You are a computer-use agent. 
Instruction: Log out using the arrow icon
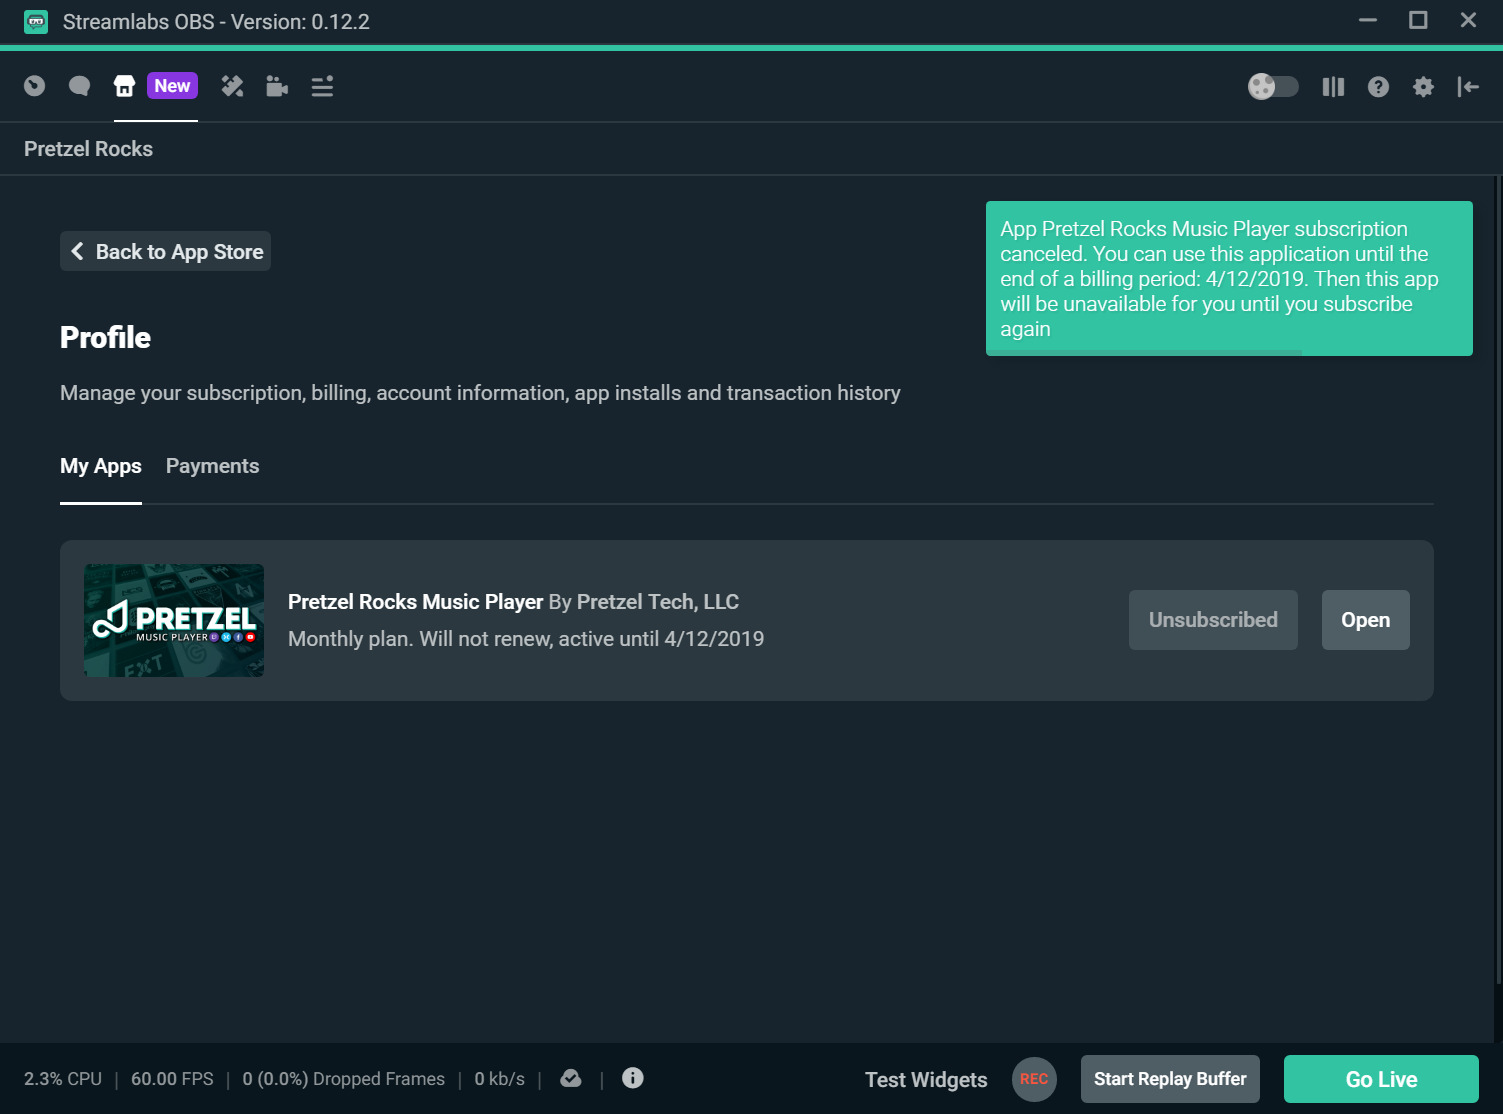click(x=1468, y=87)
